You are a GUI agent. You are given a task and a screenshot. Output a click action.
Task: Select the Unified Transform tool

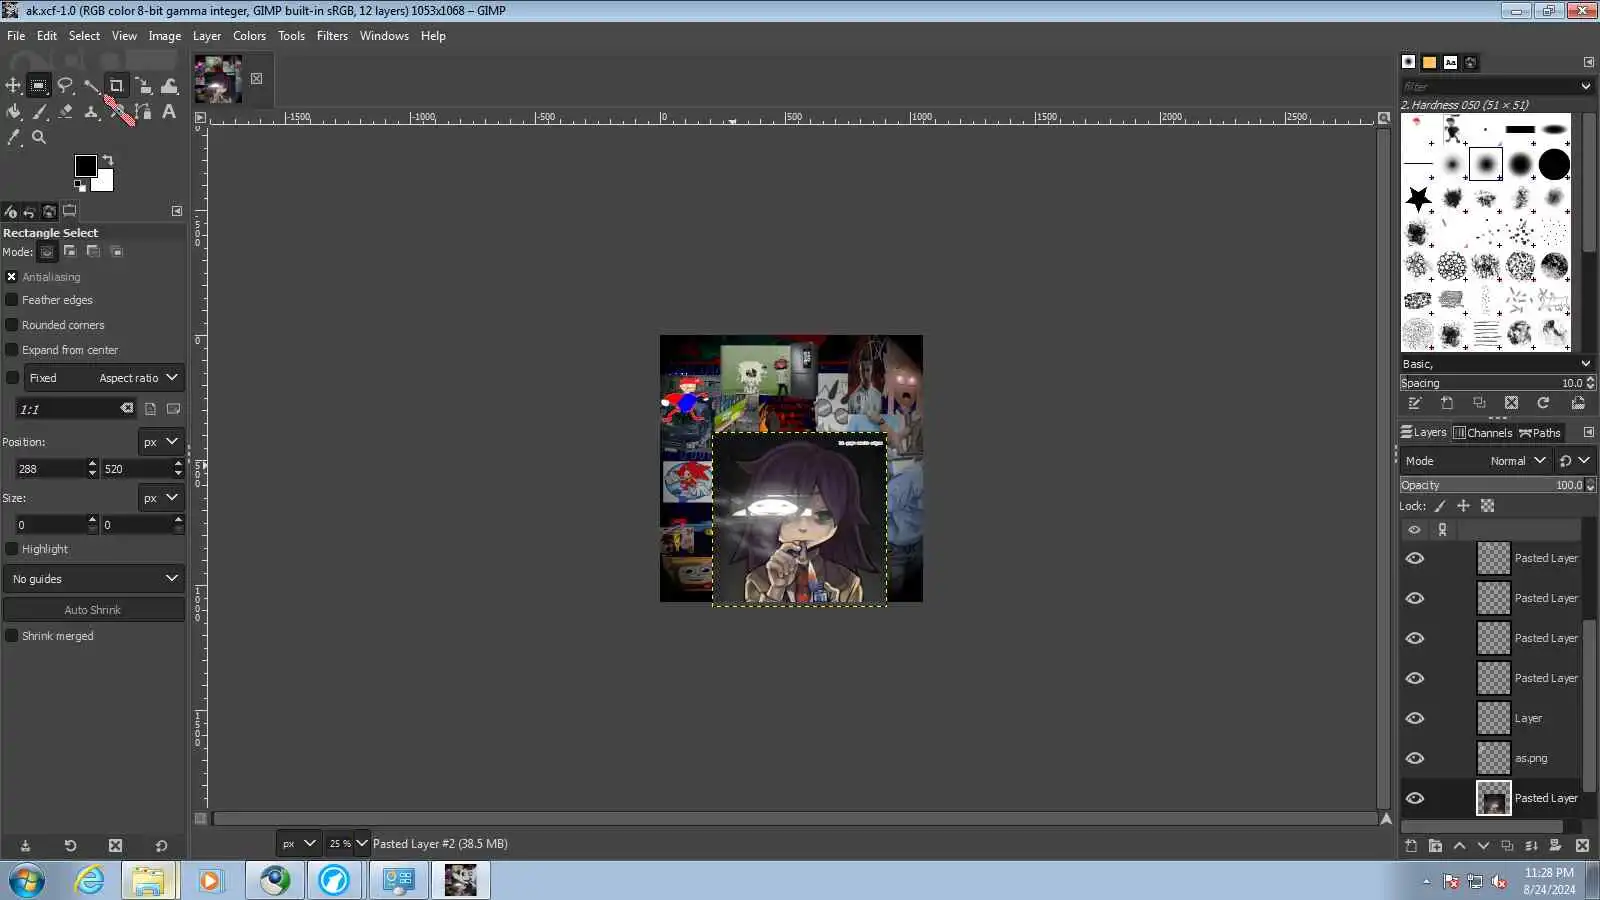[x=143, y=86]
